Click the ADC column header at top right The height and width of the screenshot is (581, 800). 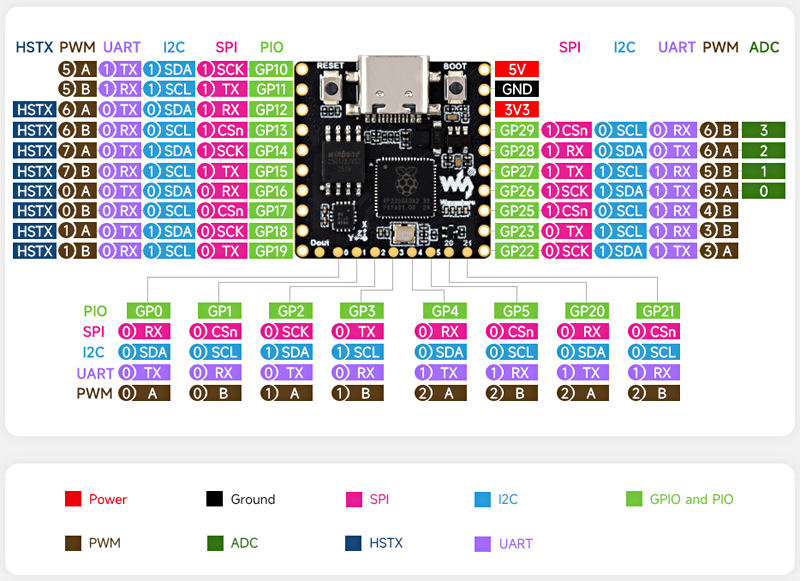pos(764,47)
